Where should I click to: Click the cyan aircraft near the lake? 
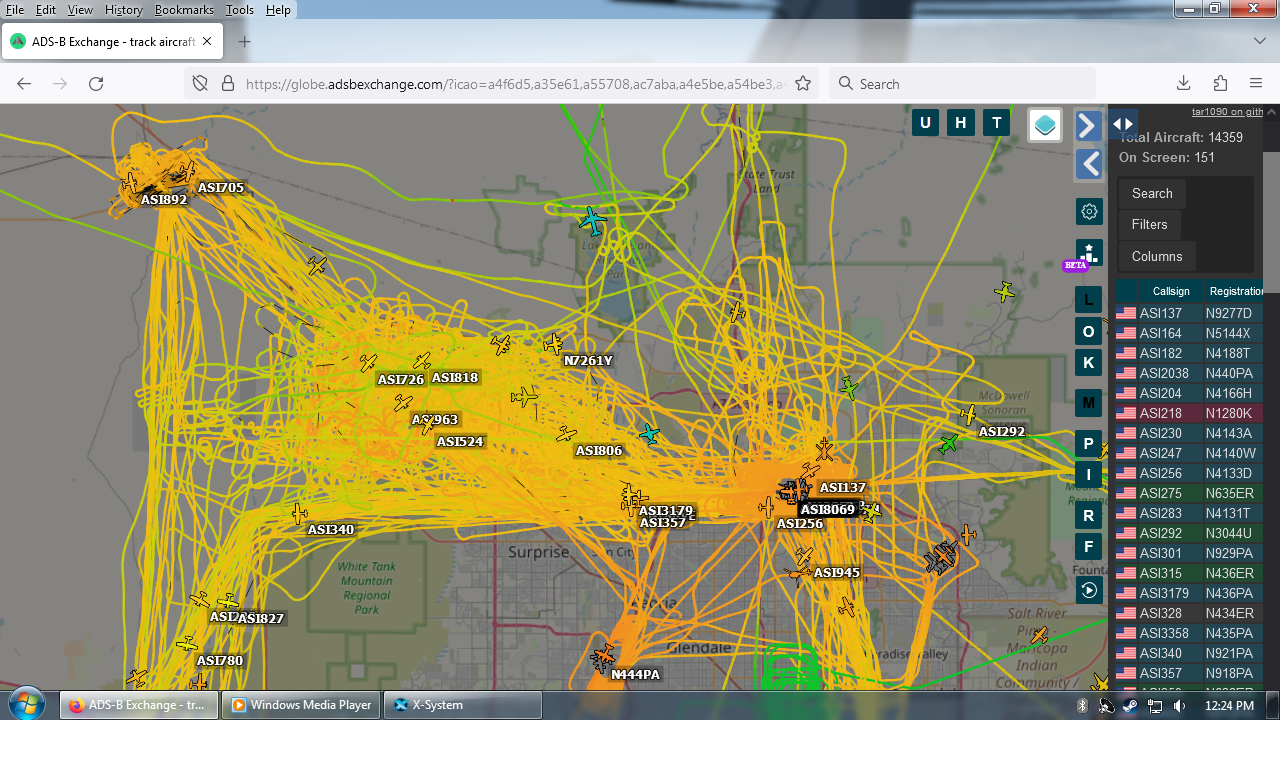[593, 220]
